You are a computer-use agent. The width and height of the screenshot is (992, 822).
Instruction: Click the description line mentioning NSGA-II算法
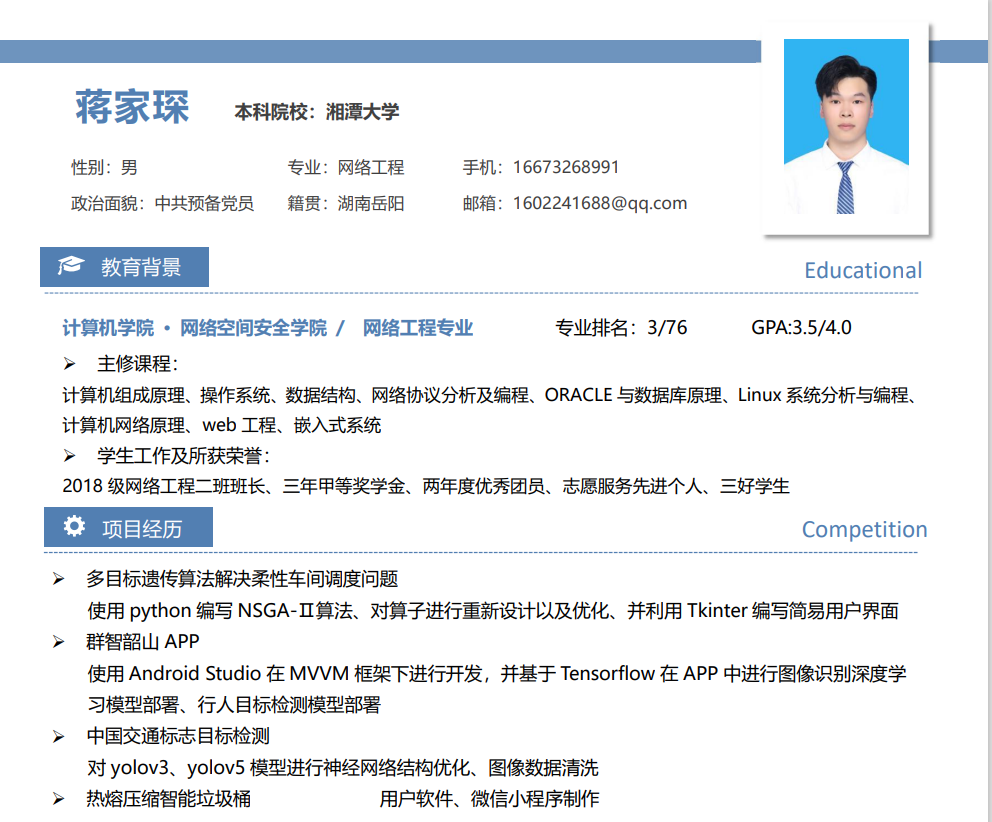(493, 611)
